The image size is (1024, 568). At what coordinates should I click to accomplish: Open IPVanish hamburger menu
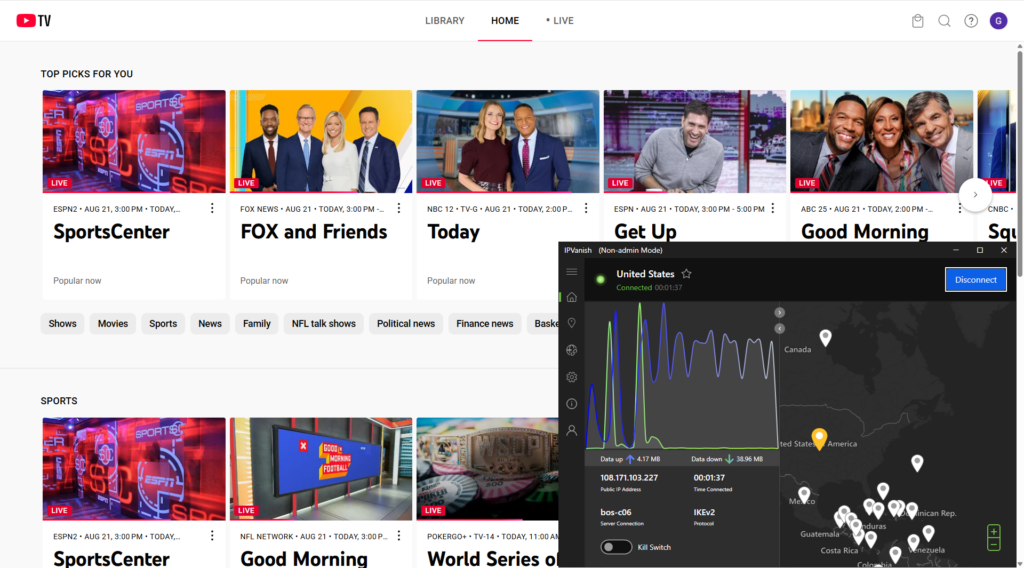coord(571,272)
